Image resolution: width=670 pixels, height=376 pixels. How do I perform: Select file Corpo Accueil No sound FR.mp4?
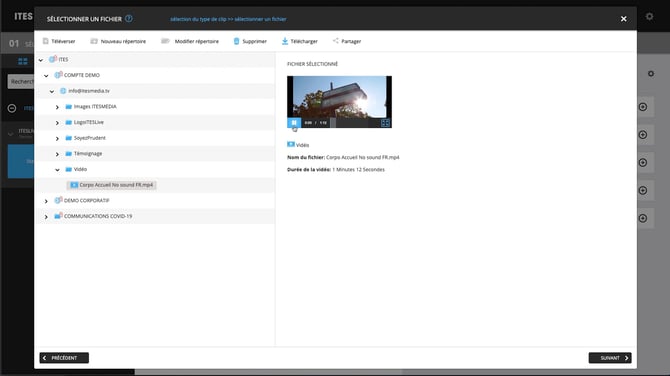click(x=112, y=185)
